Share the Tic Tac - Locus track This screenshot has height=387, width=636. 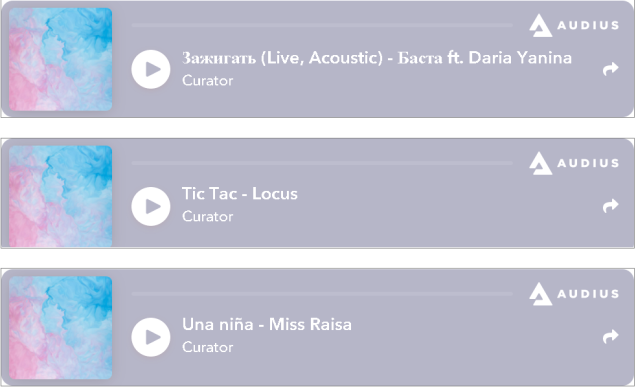click(610, 206)
